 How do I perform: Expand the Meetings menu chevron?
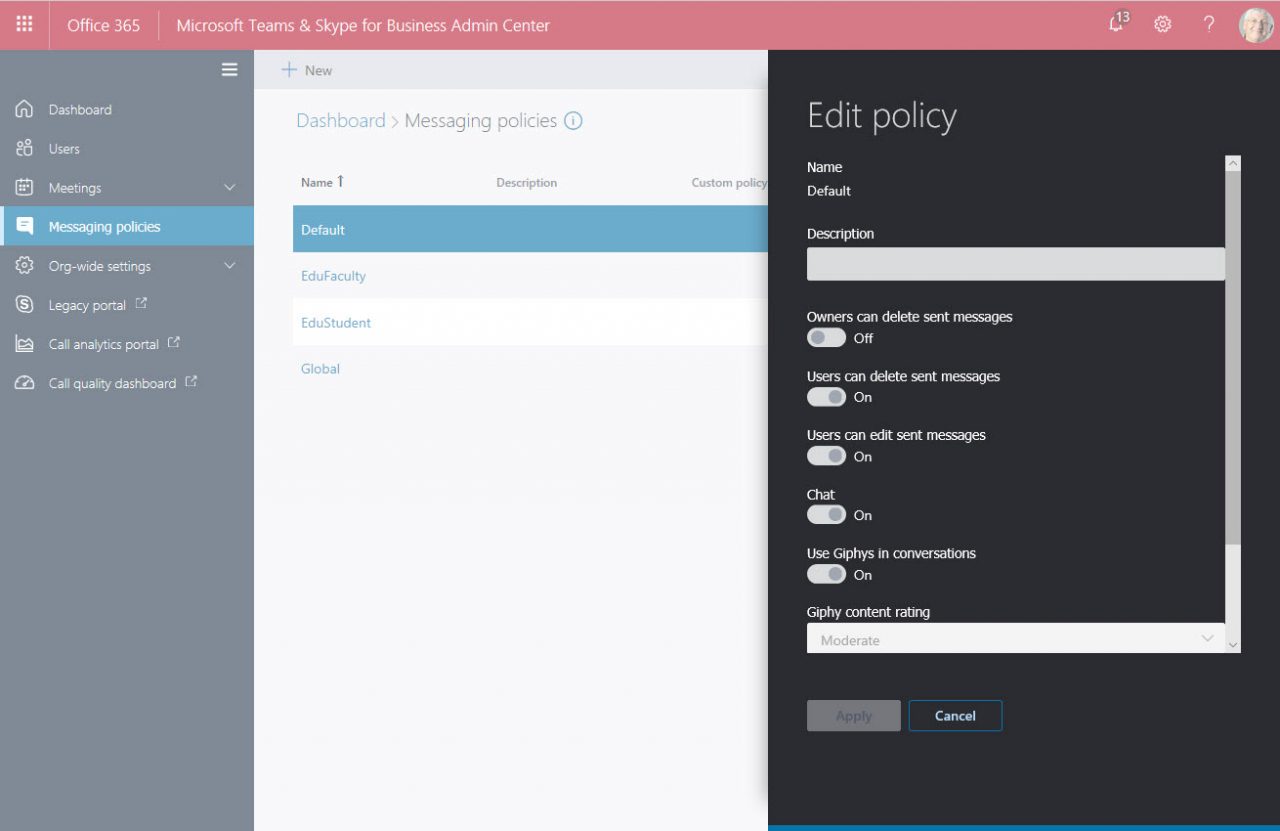pyautogui.click(x=230, y=188)
